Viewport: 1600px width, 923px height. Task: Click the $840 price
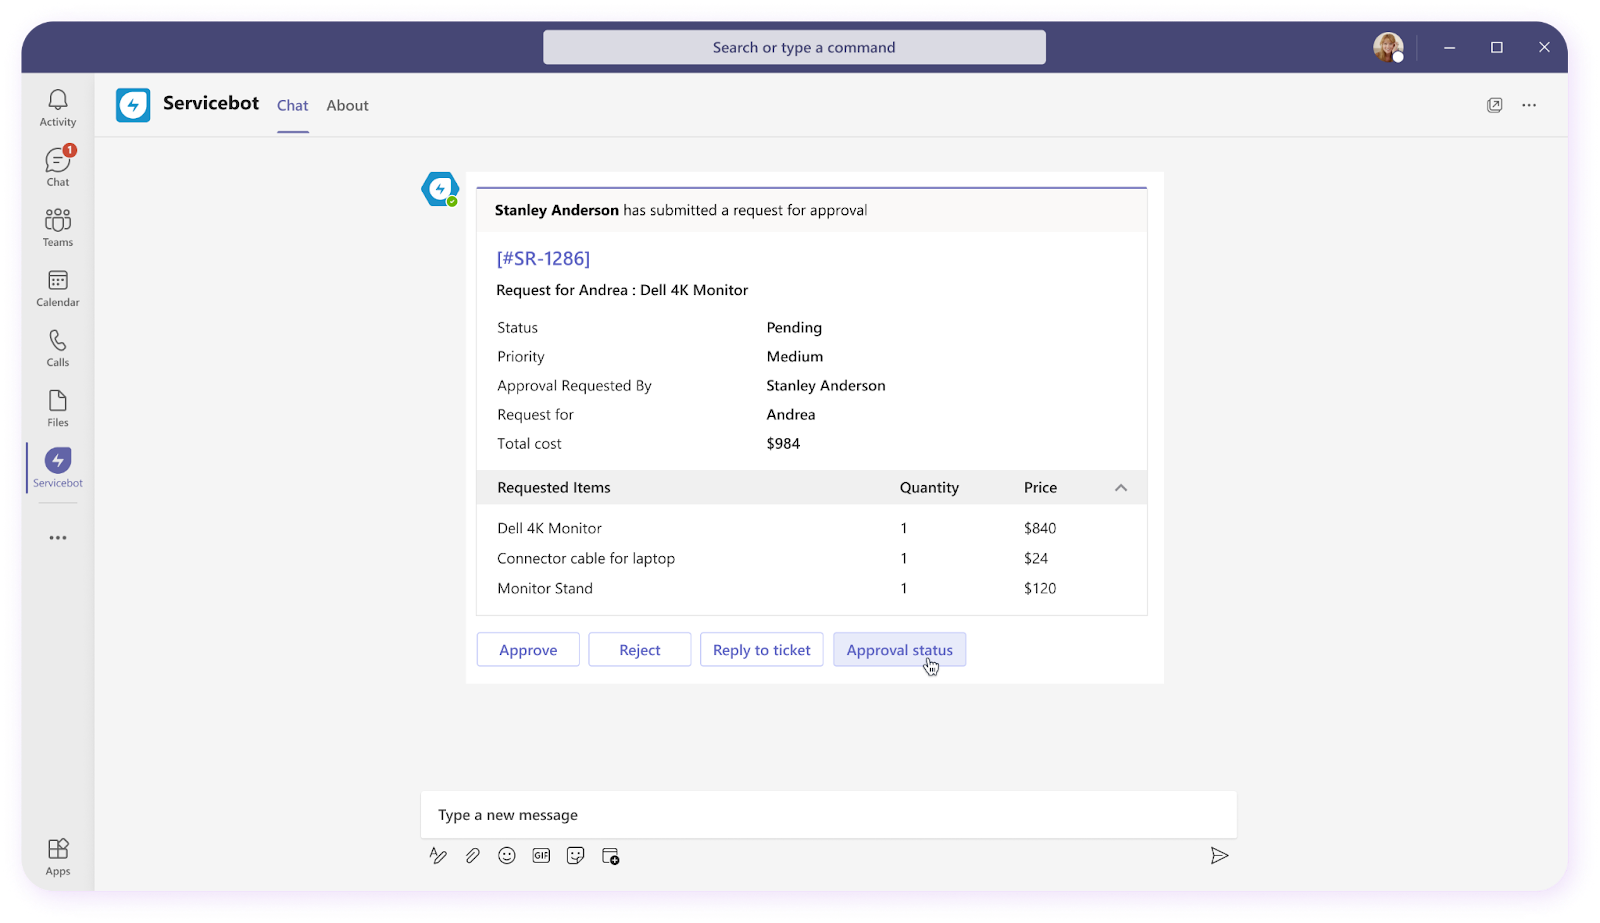tap(1040, 528)
